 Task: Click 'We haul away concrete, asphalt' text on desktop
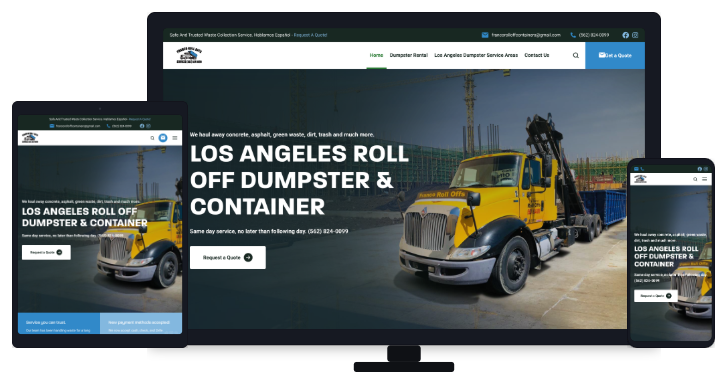coord(282,134)
